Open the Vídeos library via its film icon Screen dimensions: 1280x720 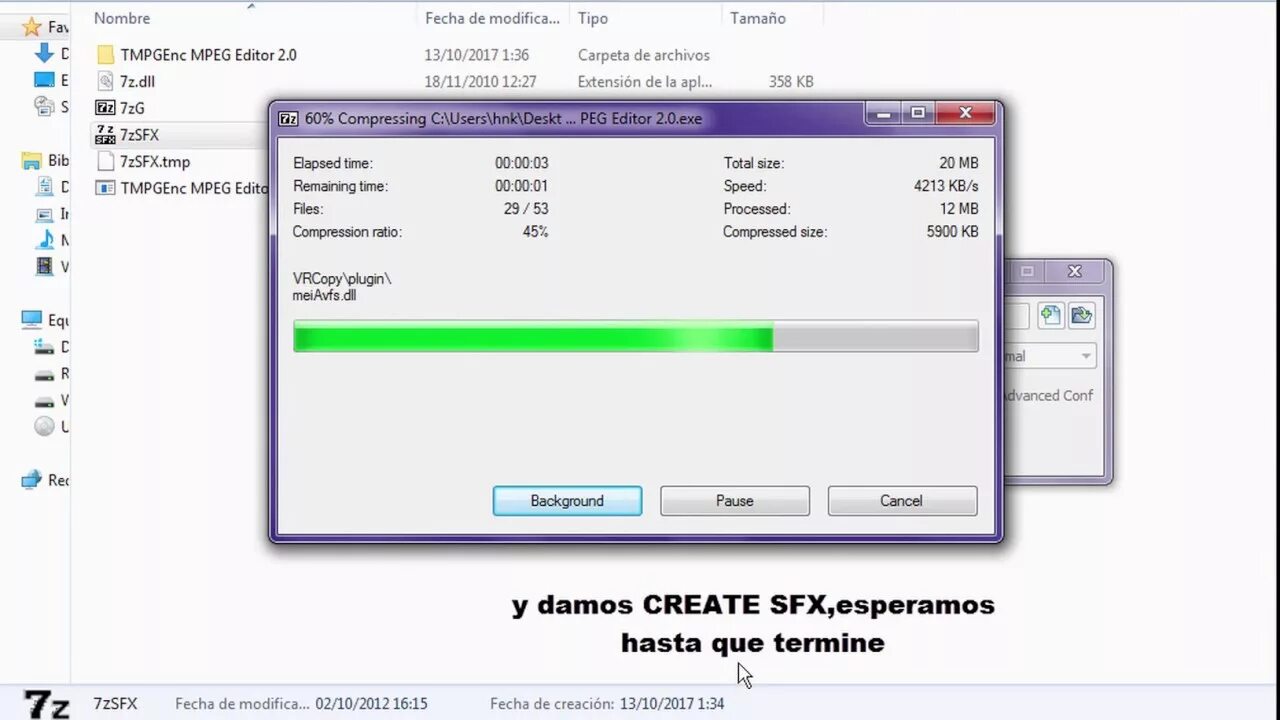tap(44, 265)
